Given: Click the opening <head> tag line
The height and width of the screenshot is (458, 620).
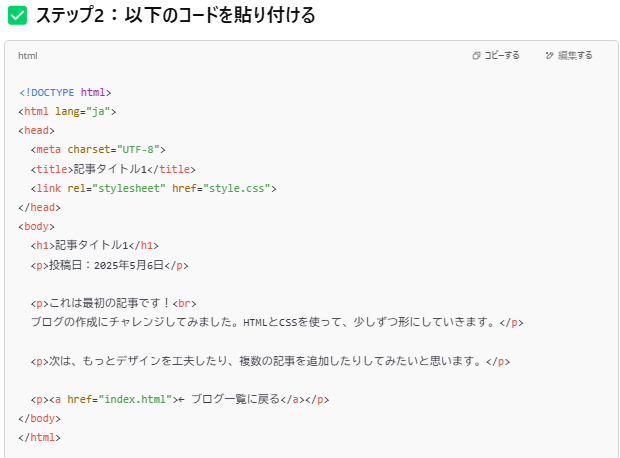Looking at the screenshot, I should point(36,131).
